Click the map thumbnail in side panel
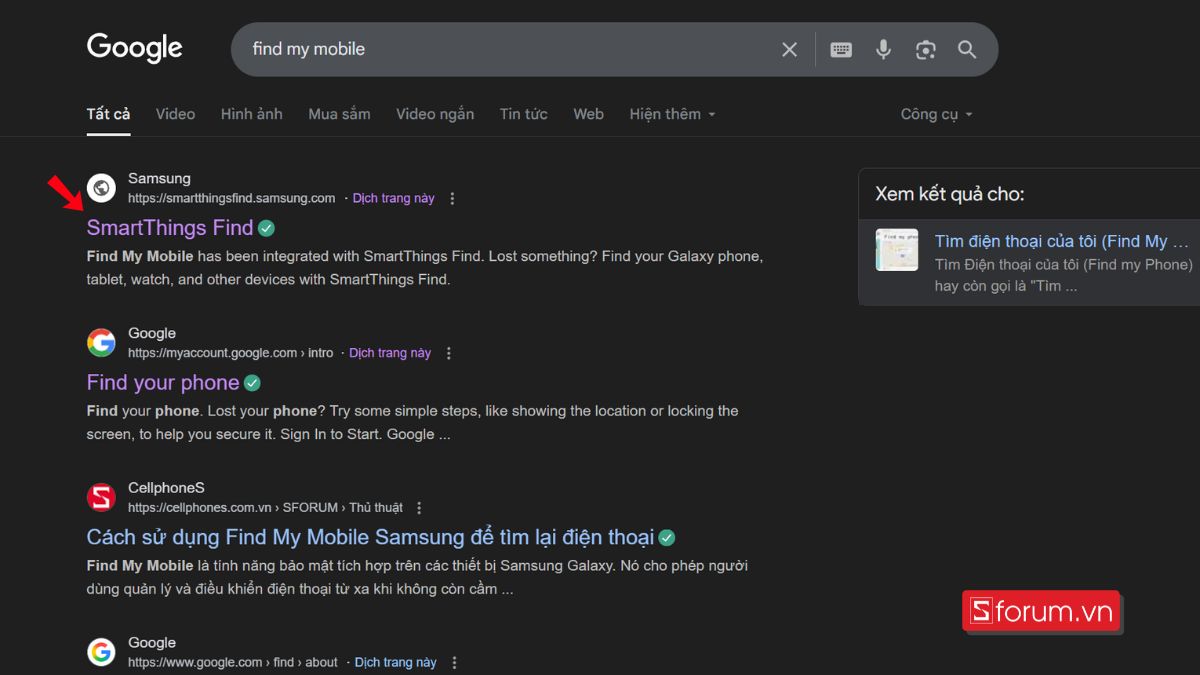 [897, 250]
